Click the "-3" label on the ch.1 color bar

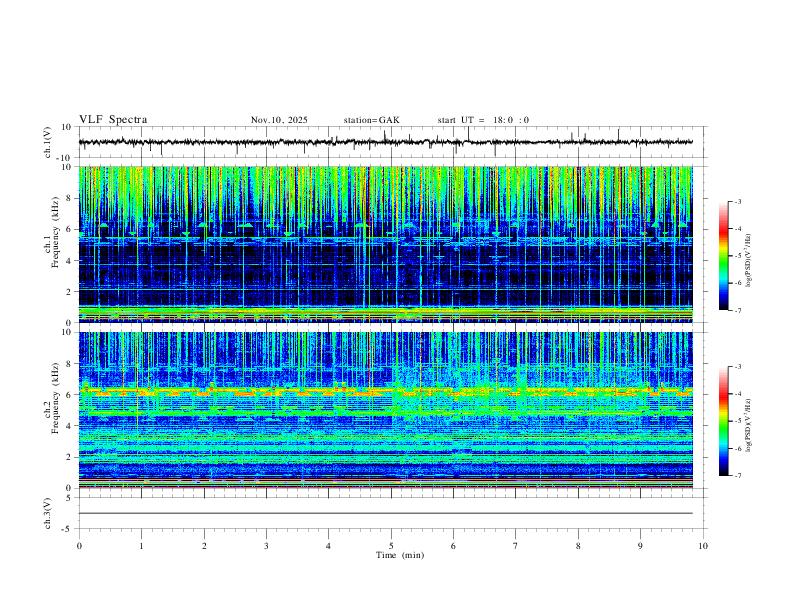pos(737,201)
